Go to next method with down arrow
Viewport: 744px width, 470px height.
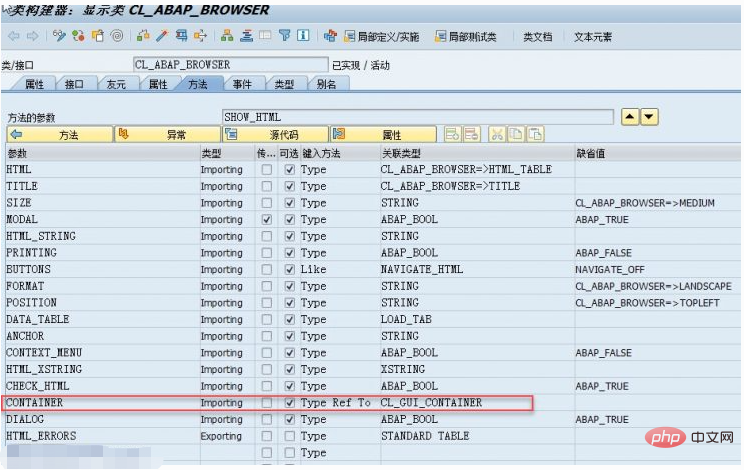[x=649, y=116]
